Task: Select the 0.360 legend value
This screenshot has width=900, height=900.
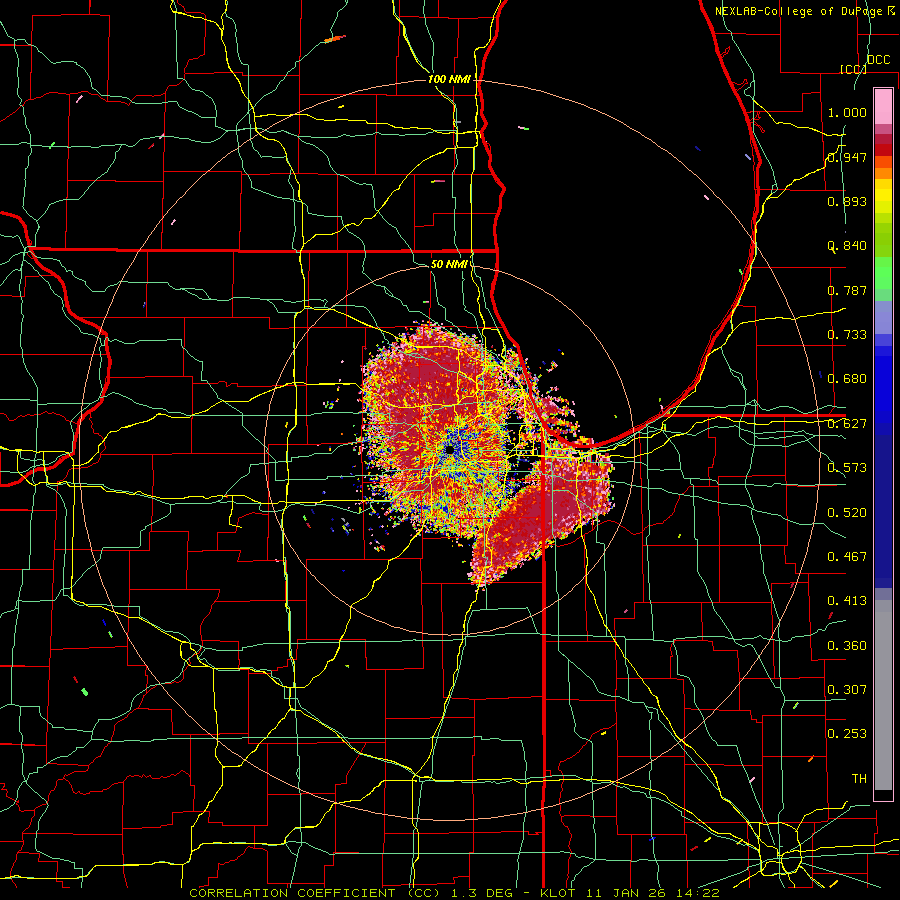Action: 847,646
